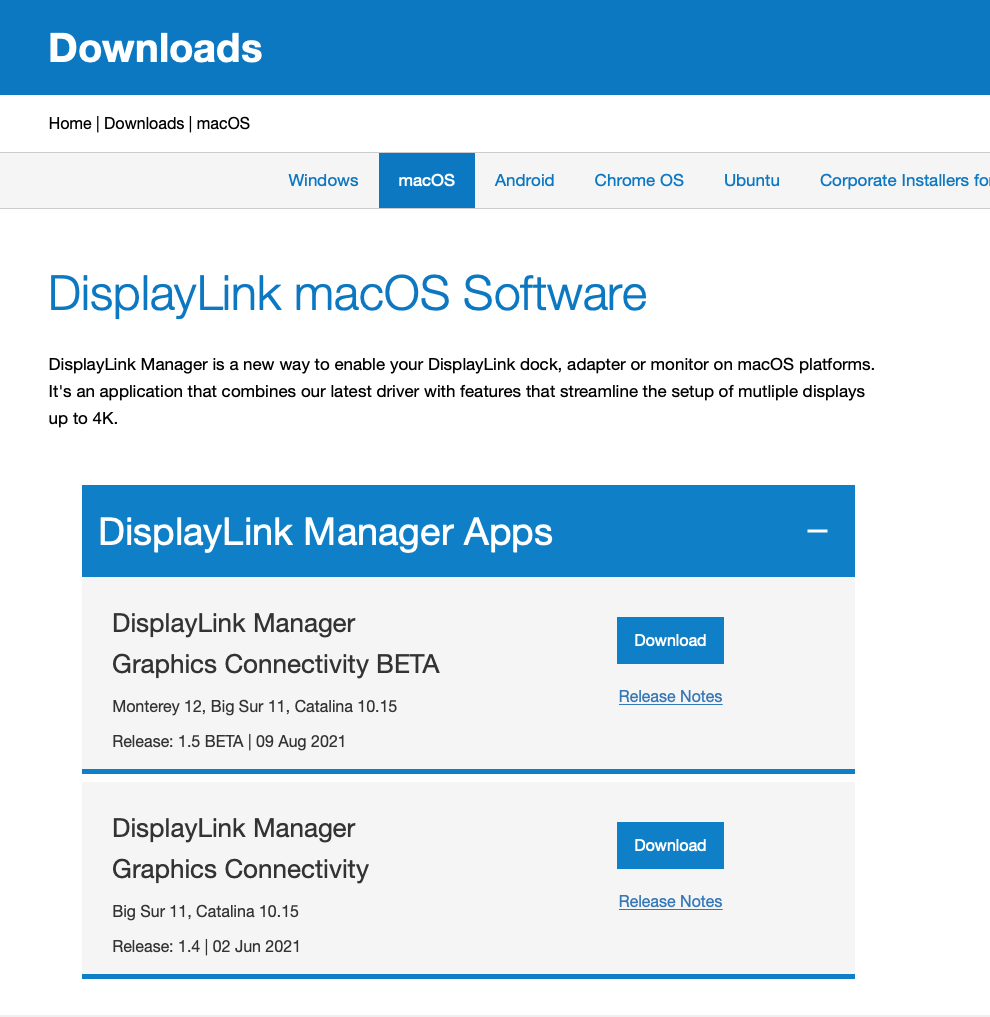Image resolution: width=990 pixels, height=1017 pixels.
Task: Click the macOS breadcrumb item
Action: 223,123
